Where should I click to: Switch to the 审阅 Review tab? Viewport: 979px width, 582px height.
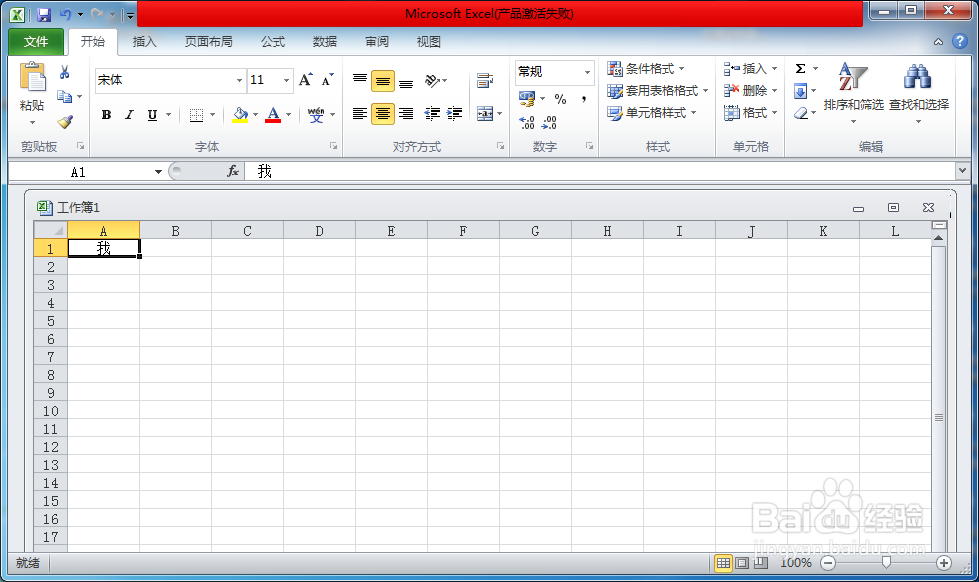coord(376,42)
